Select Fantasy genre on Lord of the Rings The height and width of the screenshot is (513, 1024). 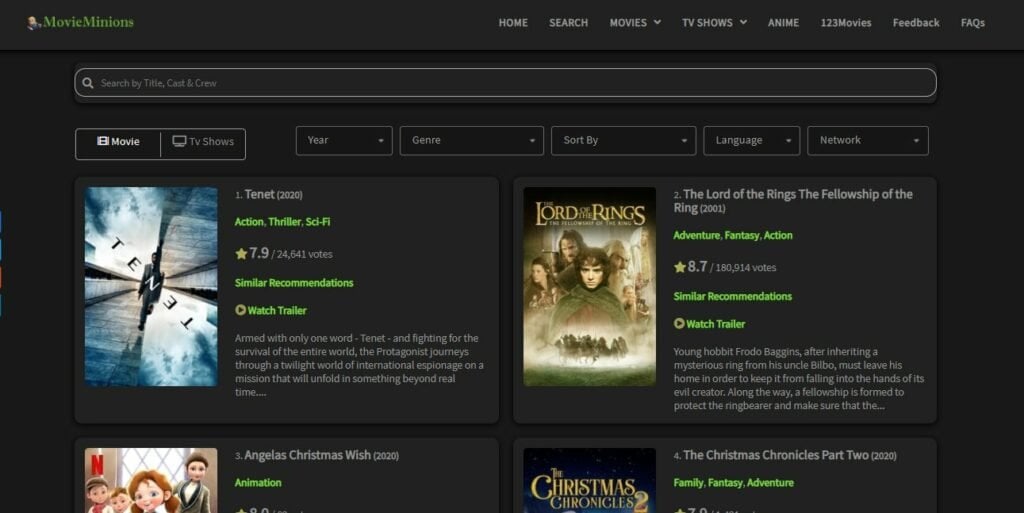743,236
